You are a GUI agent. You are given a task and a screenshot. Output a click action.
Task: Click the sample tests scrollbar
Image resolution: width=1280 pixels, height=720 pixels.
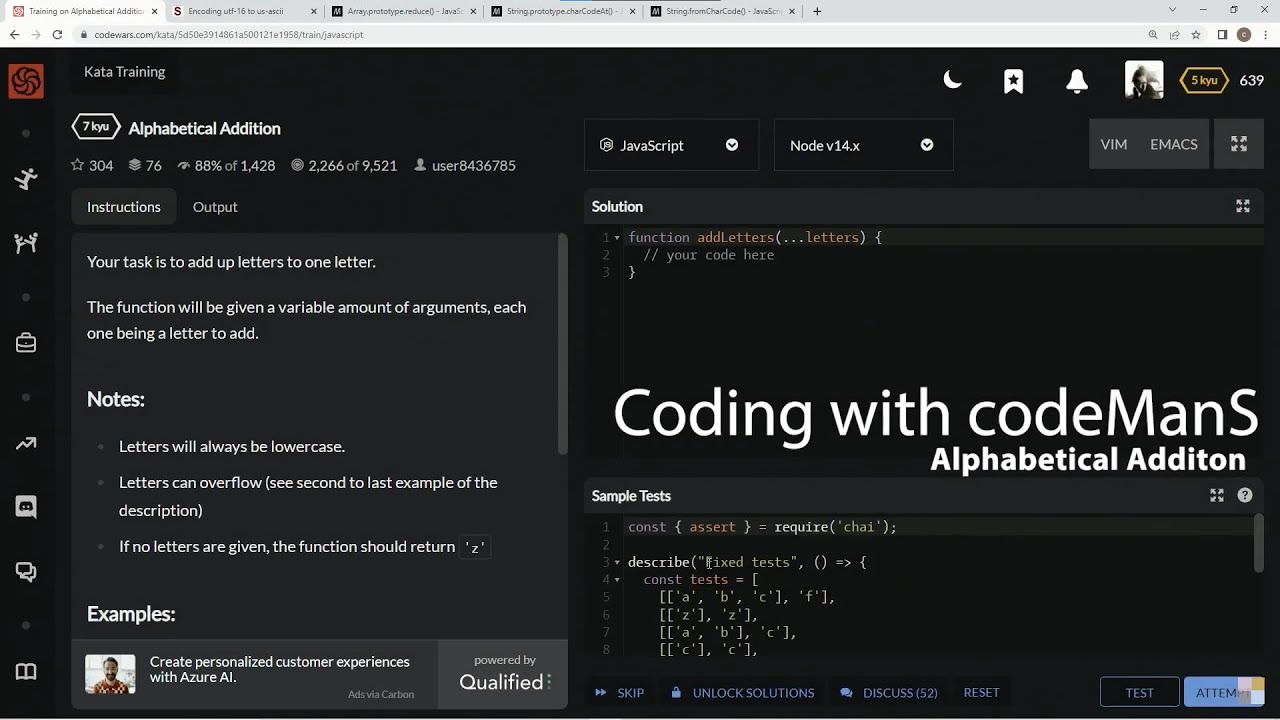[x=1259, y=543]
